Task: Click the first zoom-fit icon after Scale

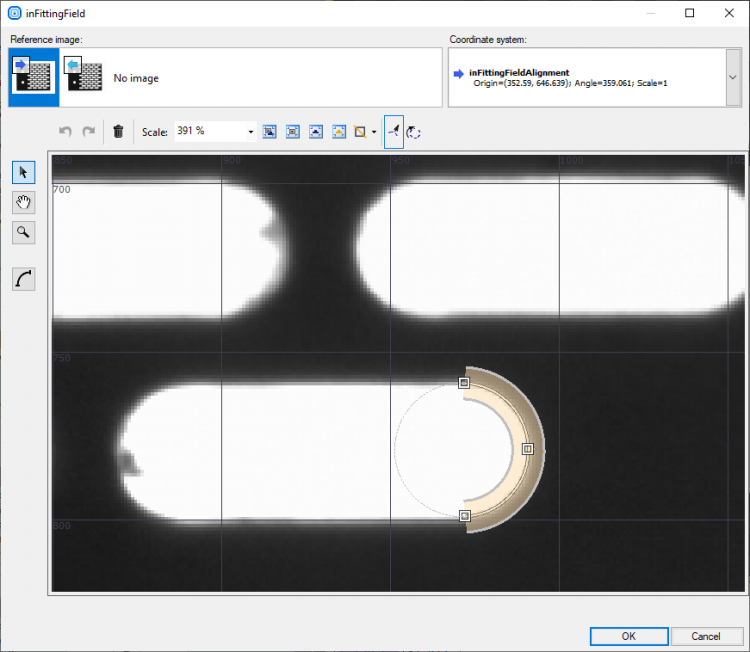Action: pos(269,132)
